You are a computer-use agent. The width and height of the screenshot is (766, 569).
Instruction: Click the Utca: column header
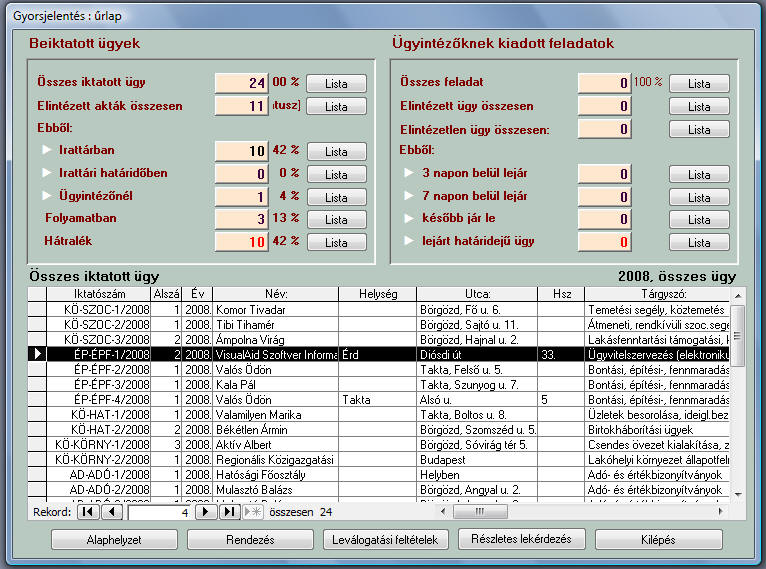(x=477, y=294)
